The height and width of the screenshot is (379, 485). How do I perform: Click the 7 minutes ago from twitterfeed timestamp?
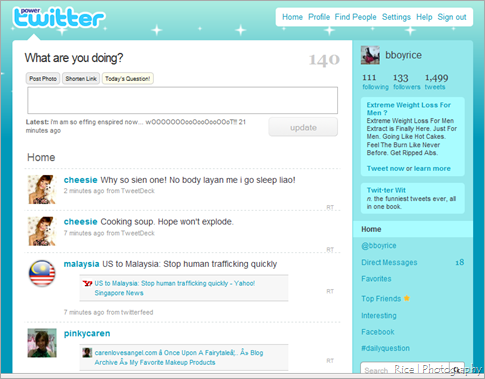108,312
